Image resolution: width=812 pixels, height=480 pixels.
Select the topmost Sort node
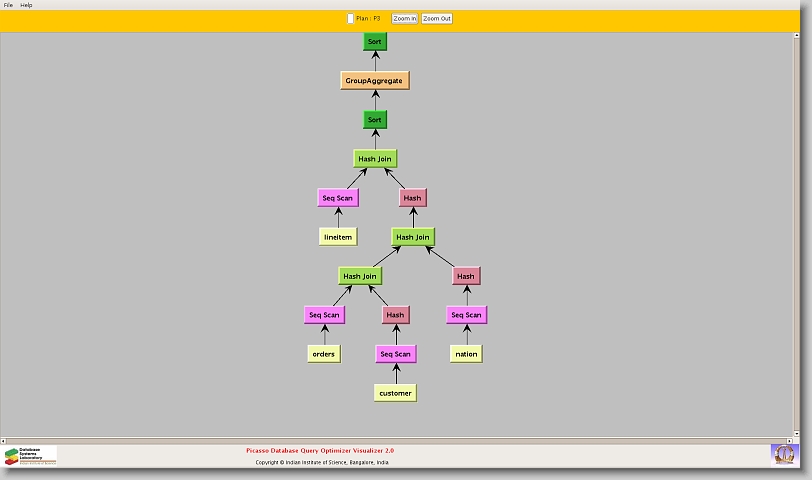tap(375, 42)
